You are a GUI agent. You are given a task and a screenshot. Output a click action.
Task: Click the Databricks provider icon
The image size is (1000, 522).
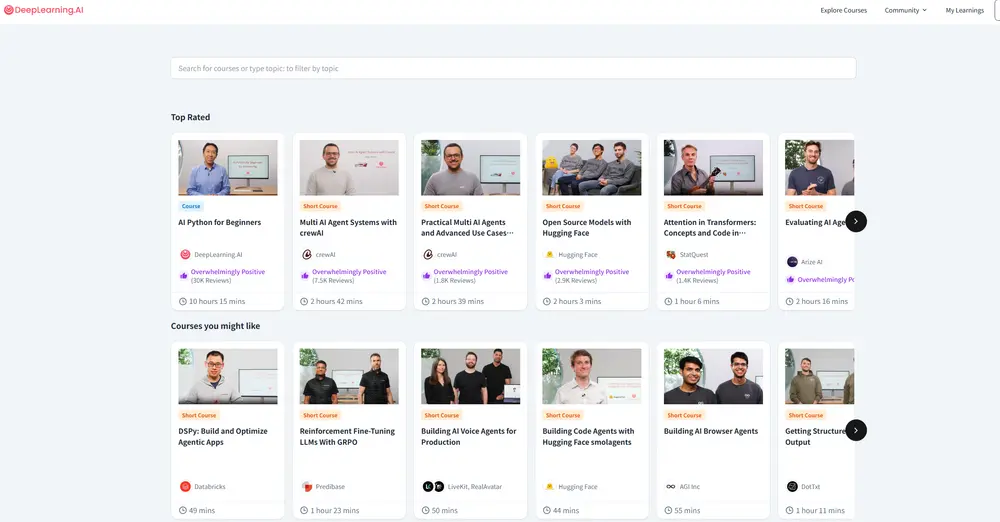coord(185,487)
